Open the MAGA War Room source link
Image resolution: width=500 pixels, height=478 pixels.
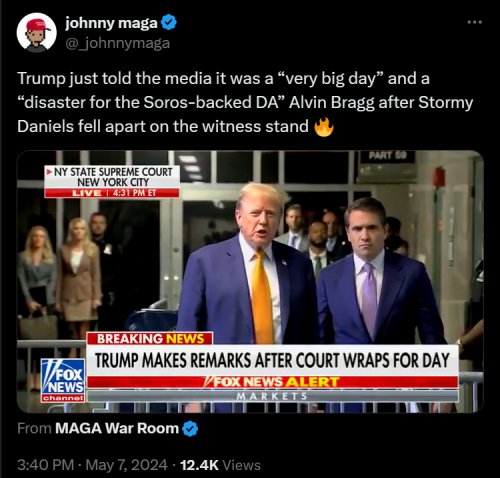click(117, 429)
